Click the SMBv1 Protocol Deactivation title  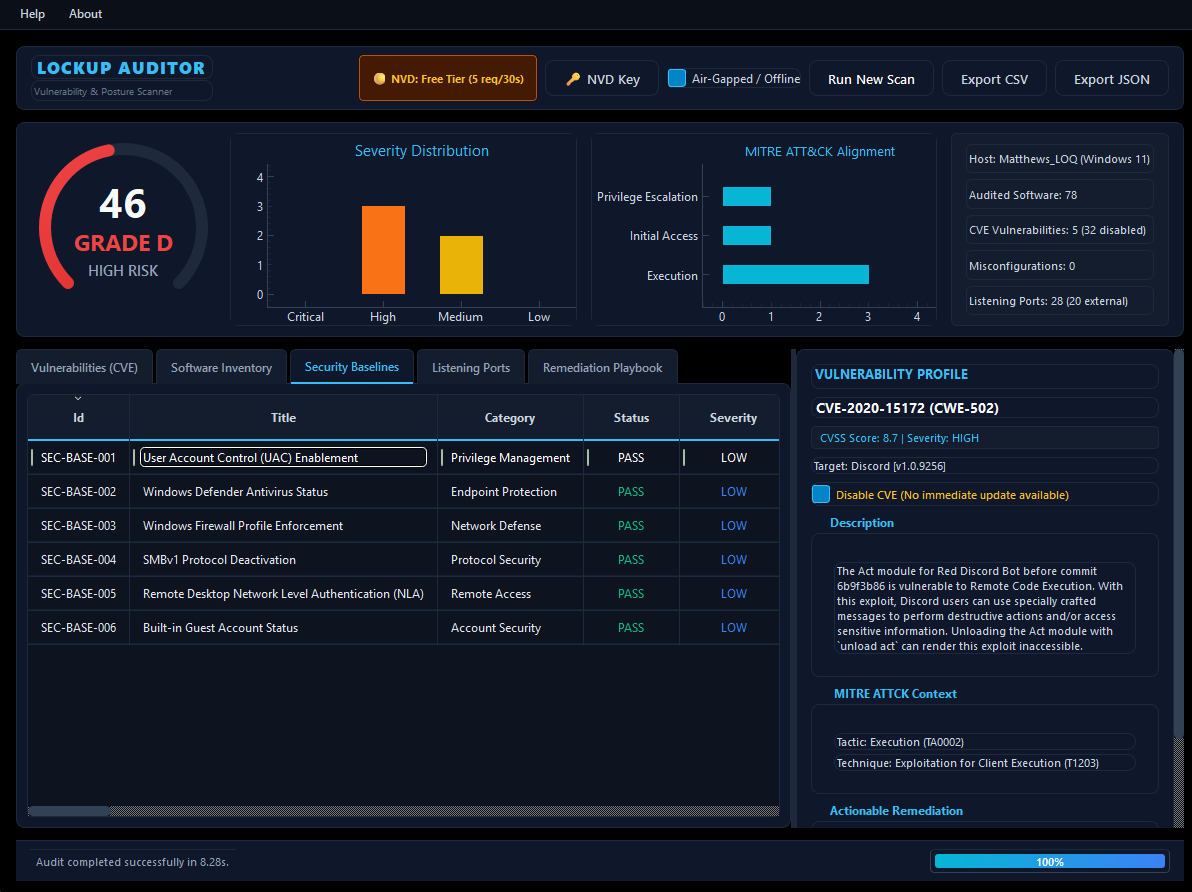click(219, 560)
